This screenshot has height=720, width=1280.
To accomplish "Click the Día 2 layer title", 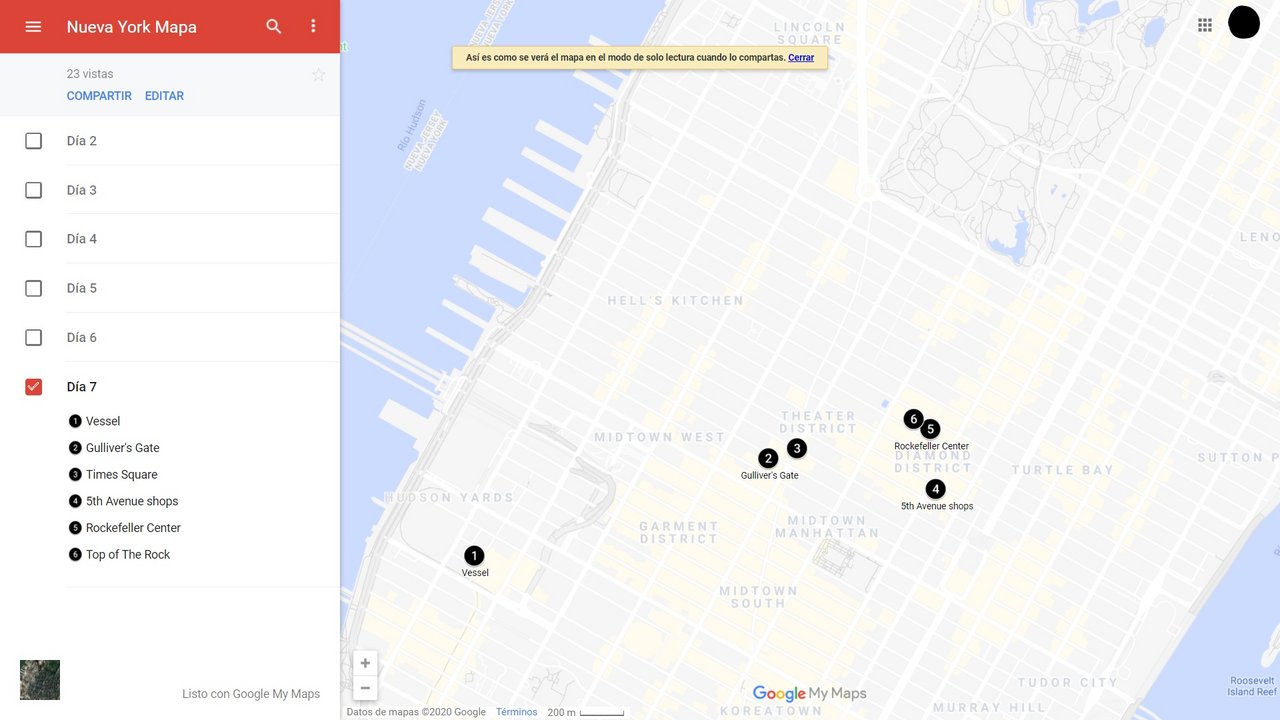I will coord(82,141).
